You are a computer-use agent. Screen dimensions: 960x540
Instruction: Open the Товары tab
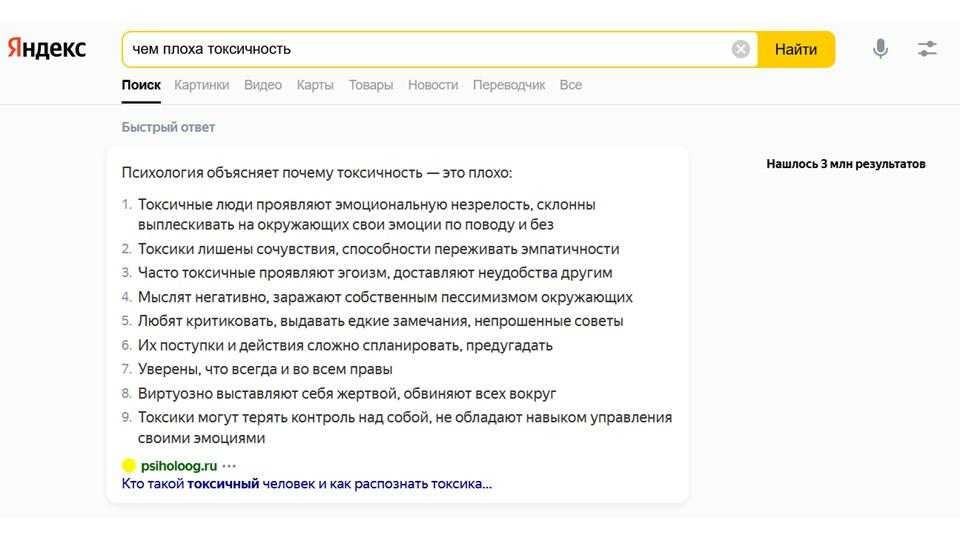point(371,85)
